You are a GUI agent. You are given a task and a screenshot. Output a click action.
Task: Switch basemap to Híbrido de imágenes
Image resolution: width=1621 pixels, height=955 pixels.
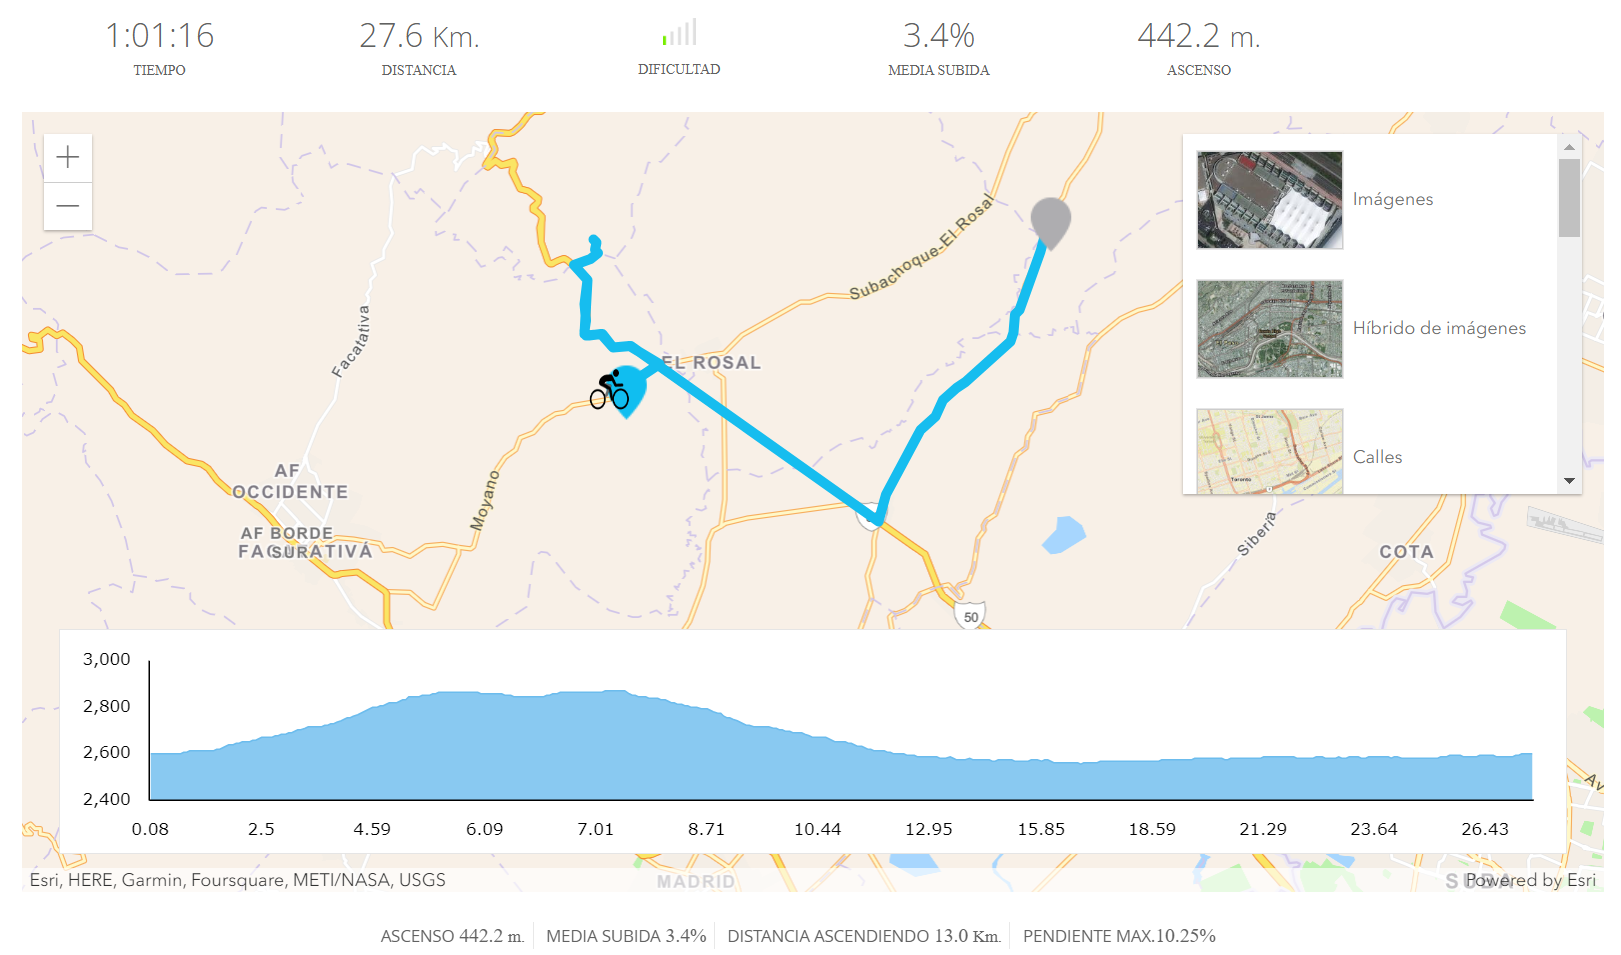tap(1439, 328)
